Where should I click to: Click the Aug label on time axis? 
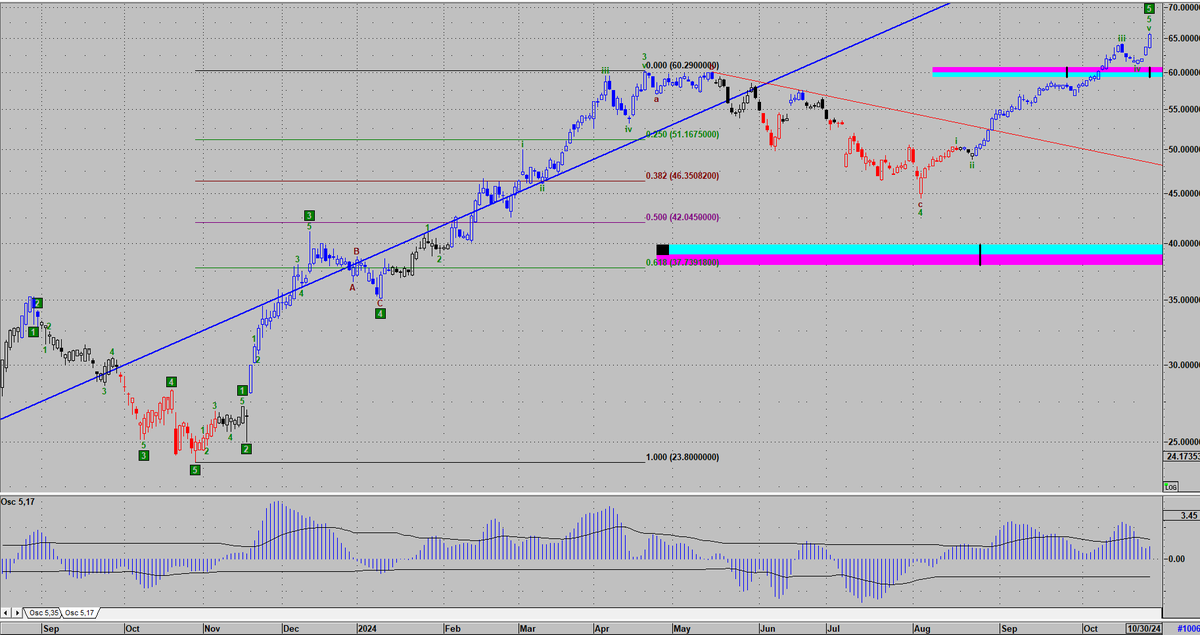pos(922,628)
